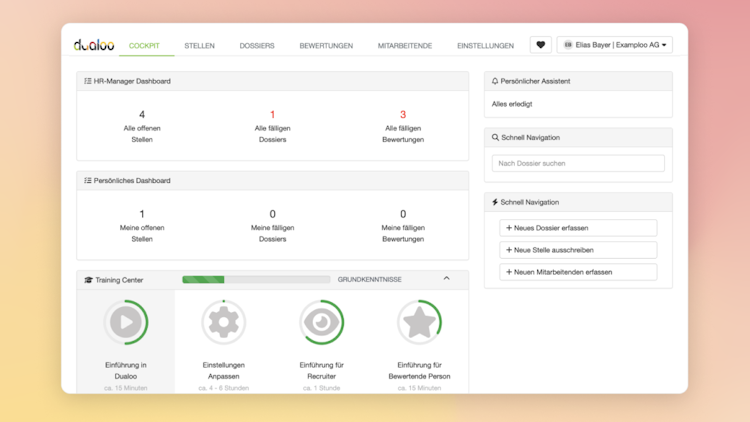Click Neue Stelle ausschreiben button
Screen dimensions: 750x422
pos(578,250)
